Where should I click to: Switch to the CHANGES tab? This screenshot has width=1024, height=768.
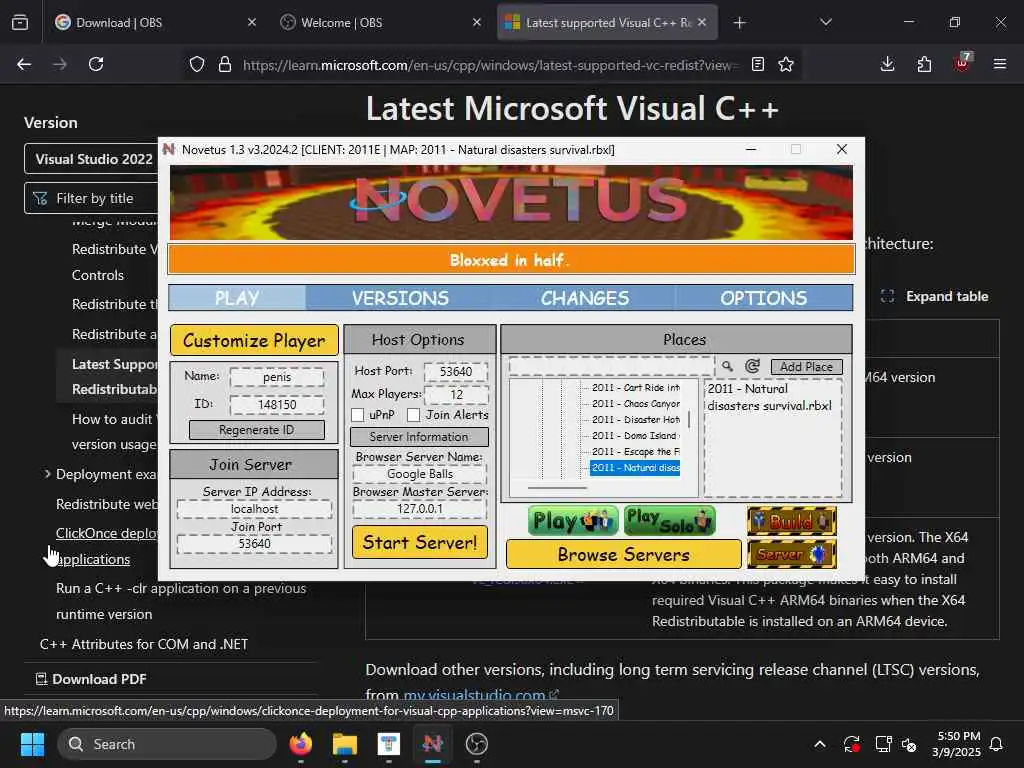pos(584,298)
